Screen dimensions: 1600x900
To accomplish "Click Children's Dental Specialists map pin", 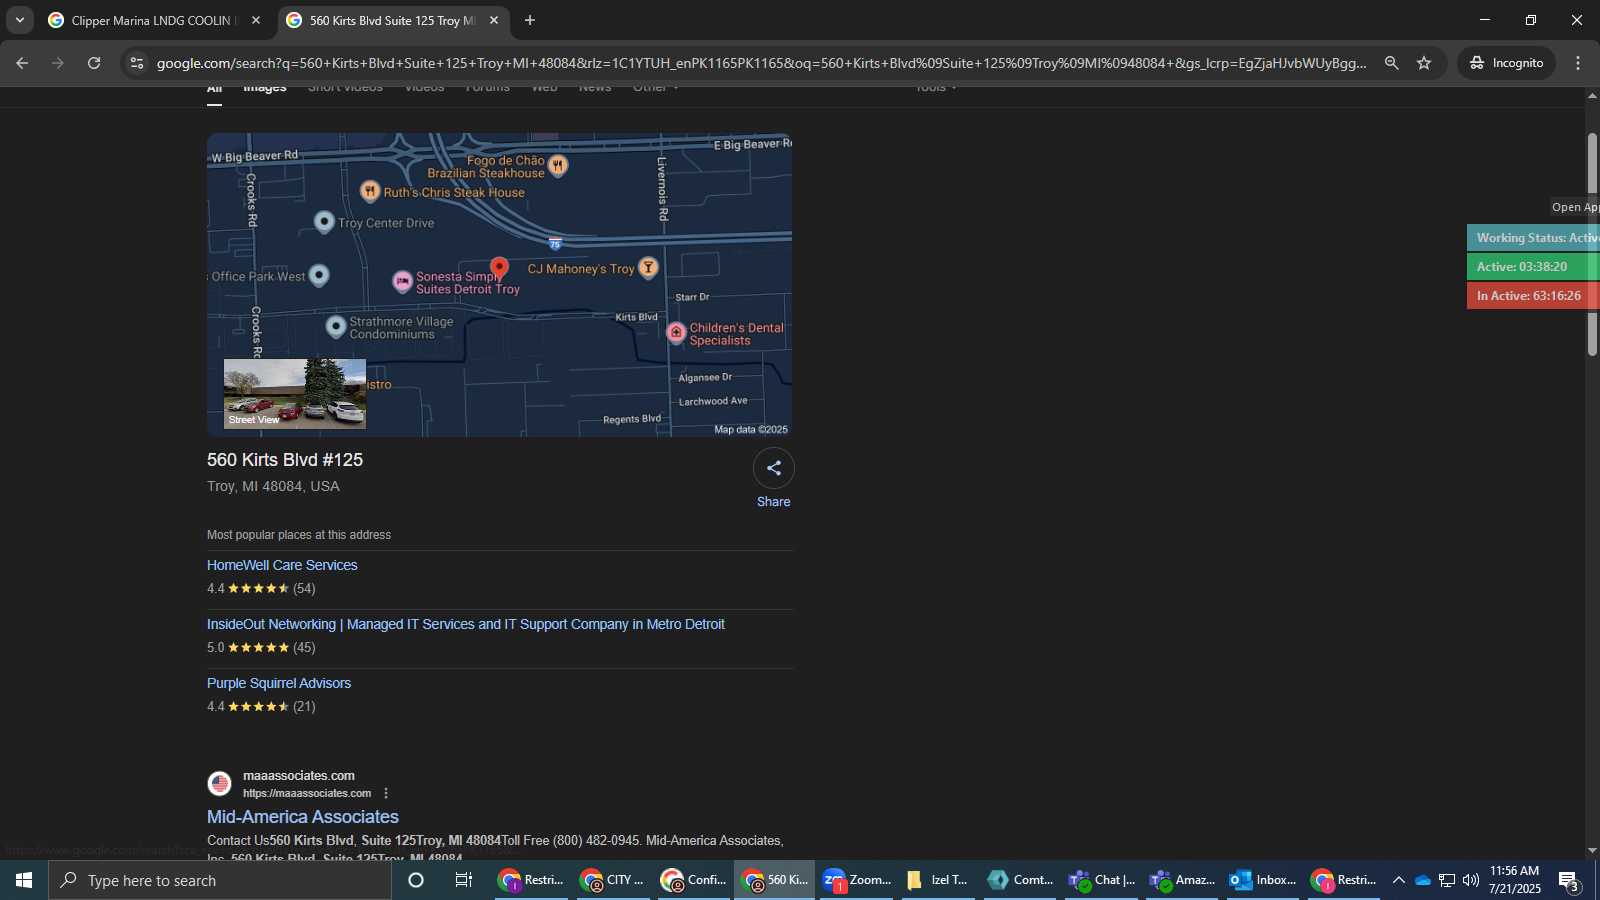I will click(676, 333).
